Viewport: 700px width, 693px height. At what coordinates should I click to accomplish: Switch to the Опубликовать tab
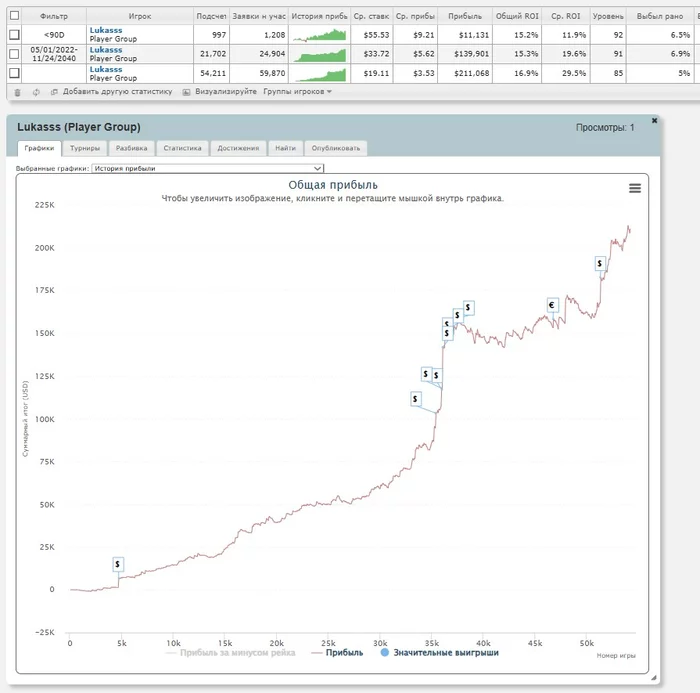click(x=336, y=148)
